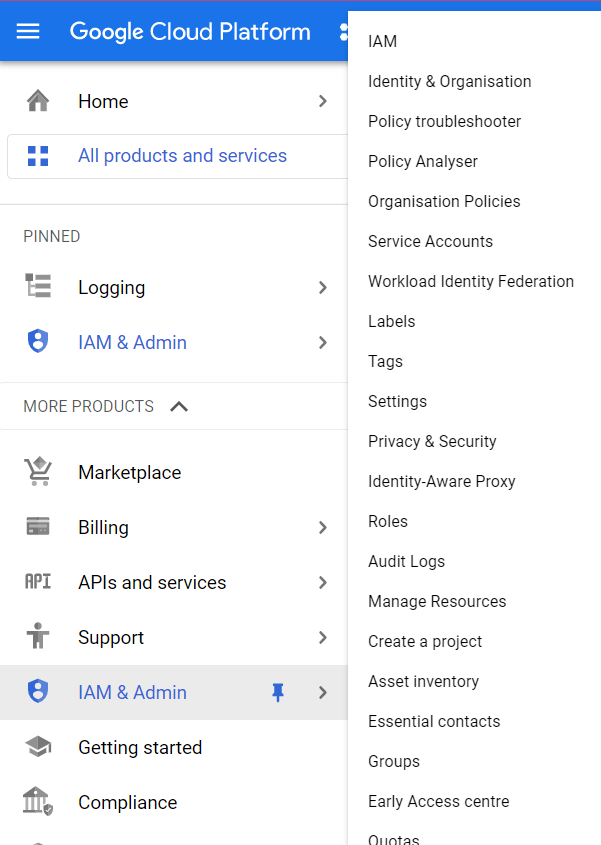Click the Marketplace shopping cart icon
Viewport: 601px width, 845px height.
38,471
